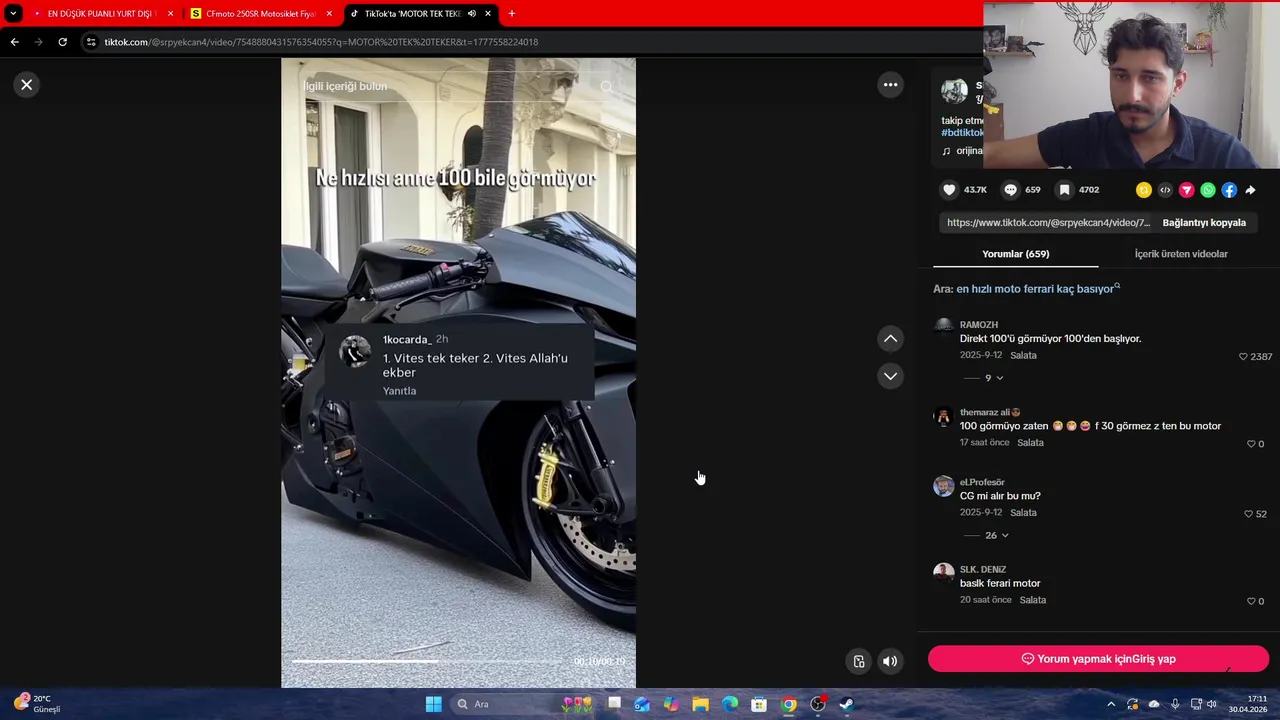
Task: Open Steam from taskbar
Action: 847,704
